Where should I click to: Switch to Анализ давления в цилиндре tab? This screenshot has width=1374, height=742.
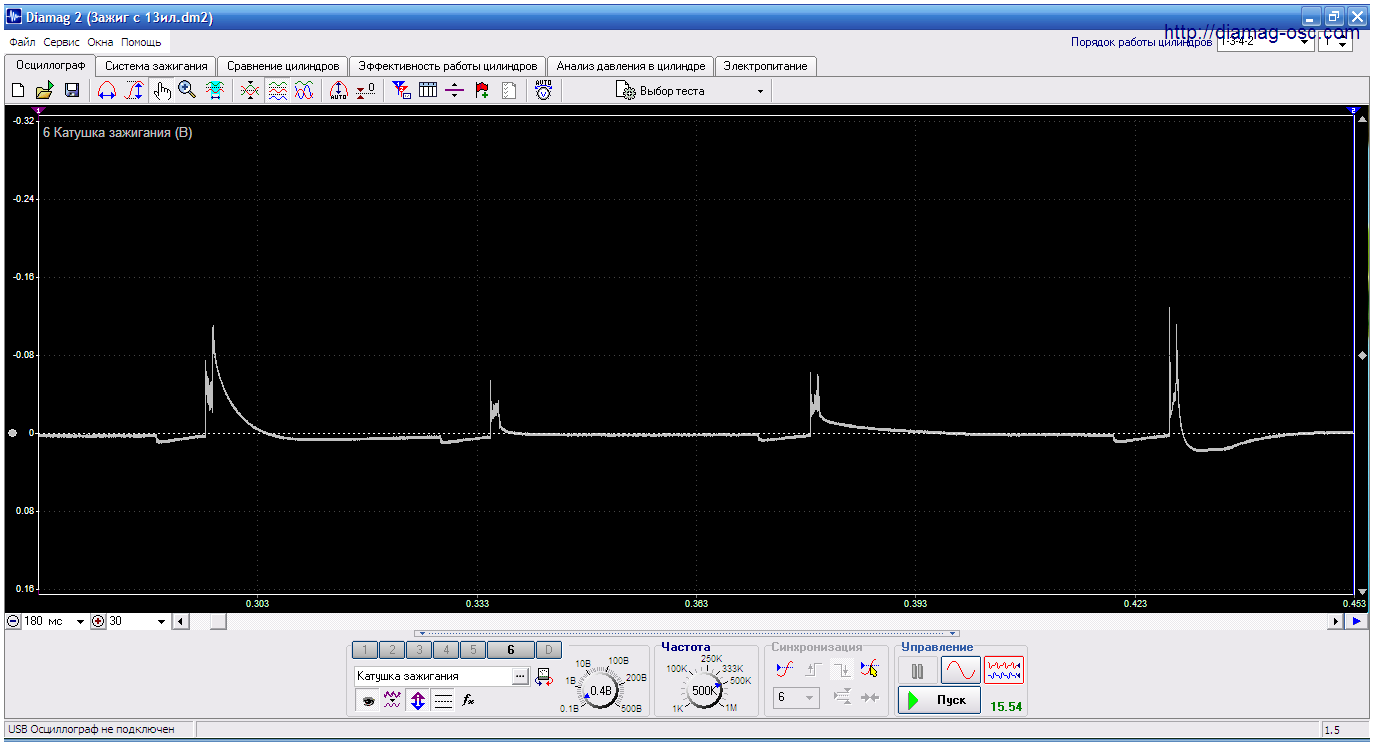coord(631,66)
